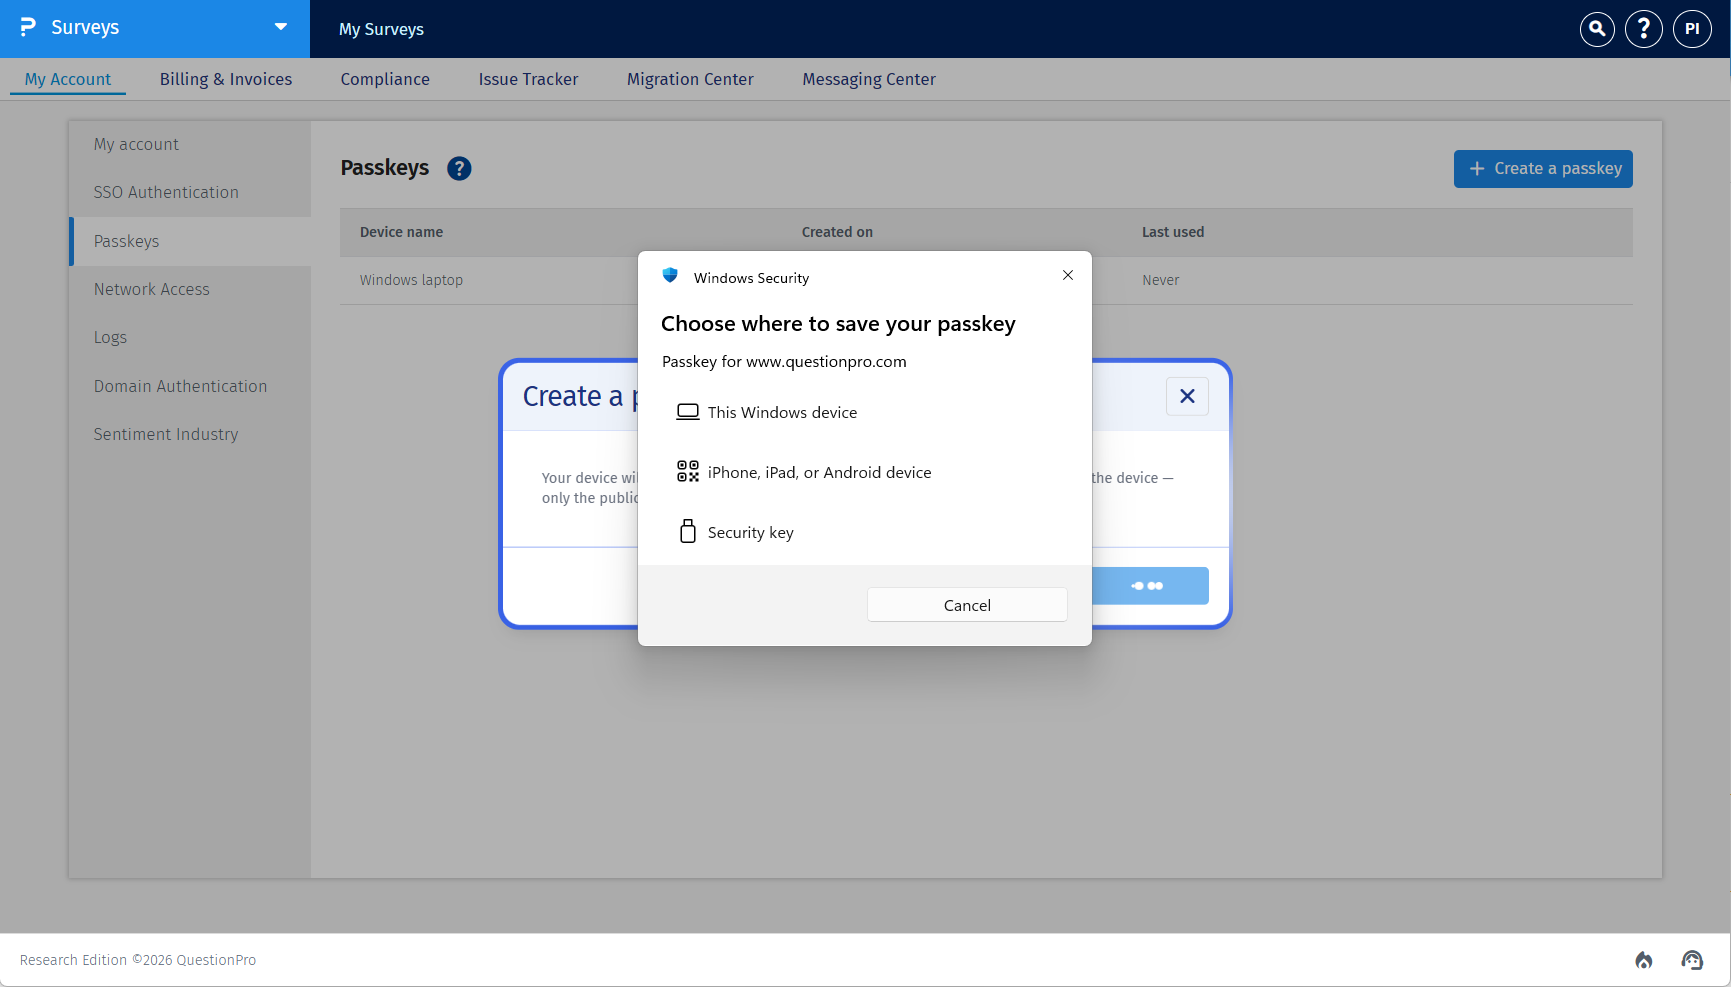Viewport: 1731px width, 987px height.
Task: Click the QuestionPro P logo
Action: [28, 27]
